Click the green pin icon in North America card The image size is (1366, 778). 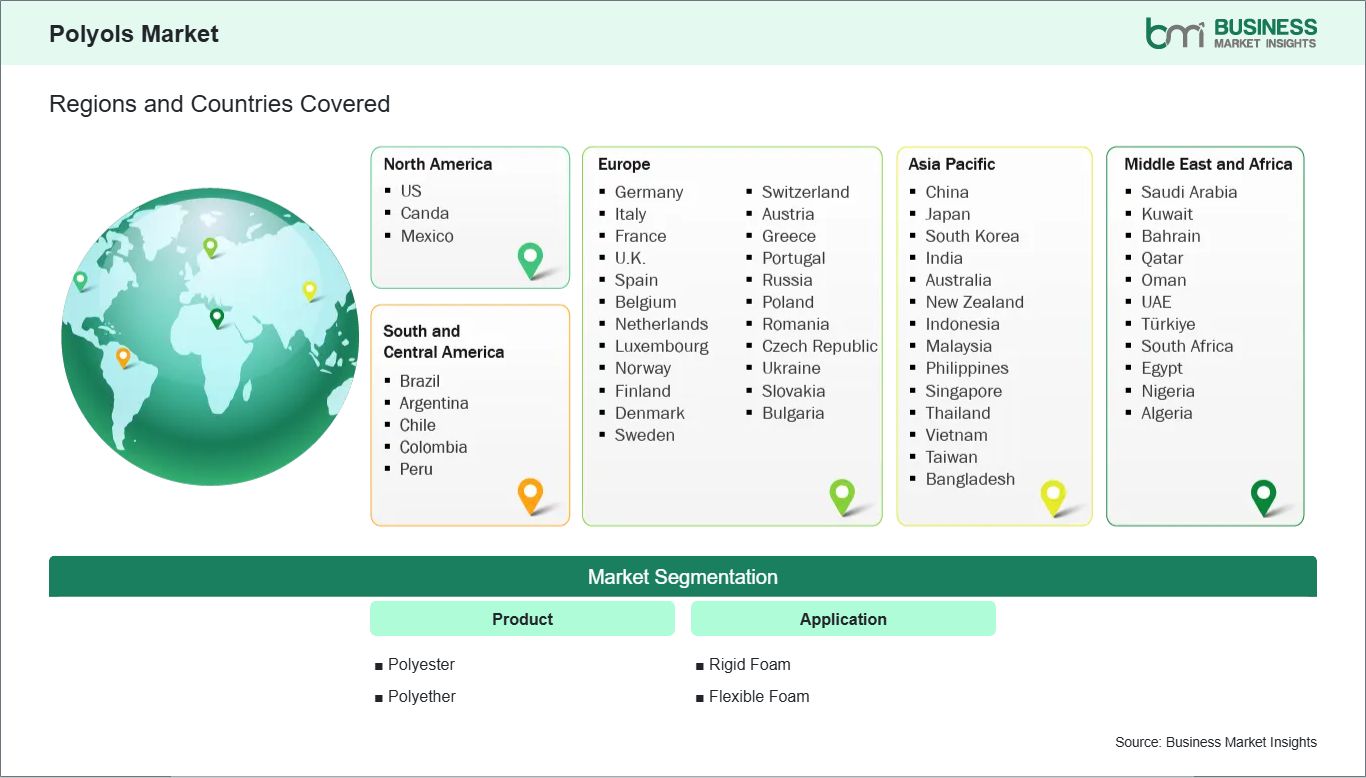tap(529, 259)
